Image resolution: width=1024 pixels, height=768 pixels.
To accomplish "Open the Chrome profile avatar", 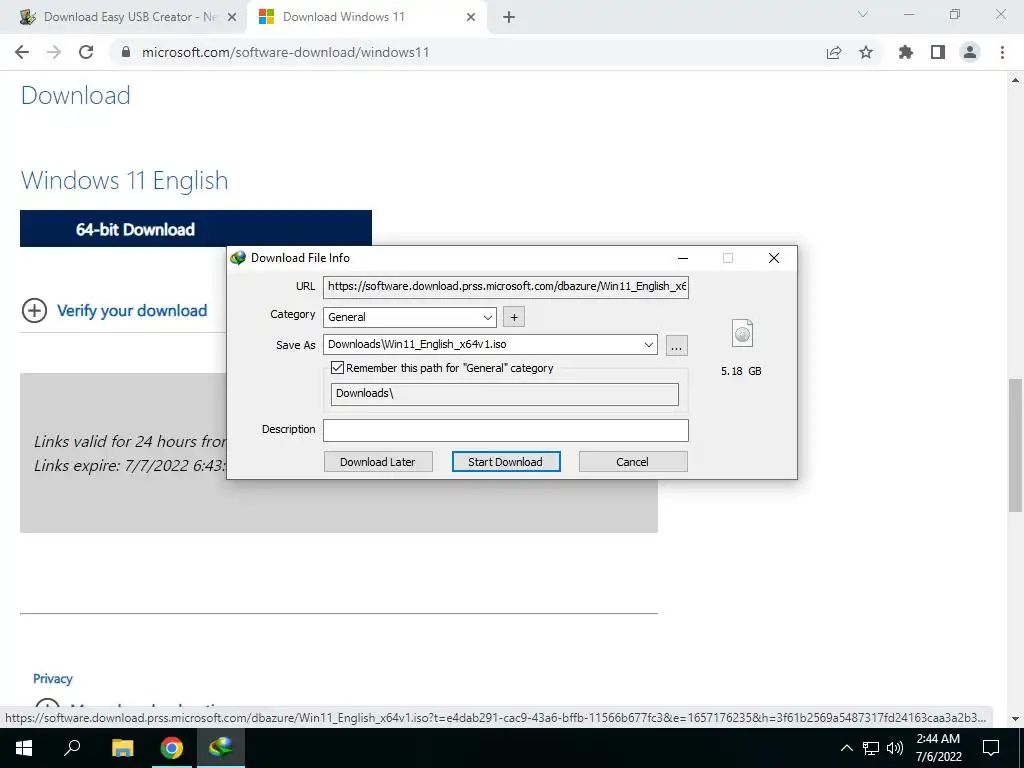I will coord(970,52).
